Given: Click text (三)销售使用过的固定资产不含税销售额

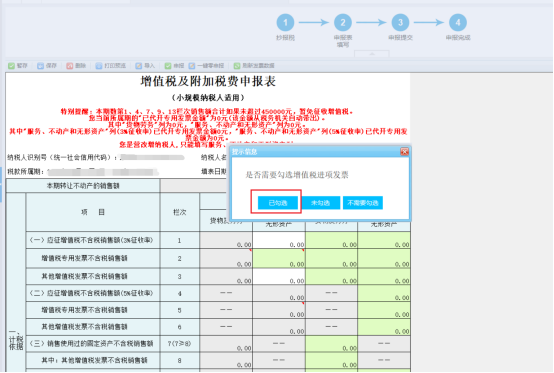Looking at the screenshot, I should (91, 344).
